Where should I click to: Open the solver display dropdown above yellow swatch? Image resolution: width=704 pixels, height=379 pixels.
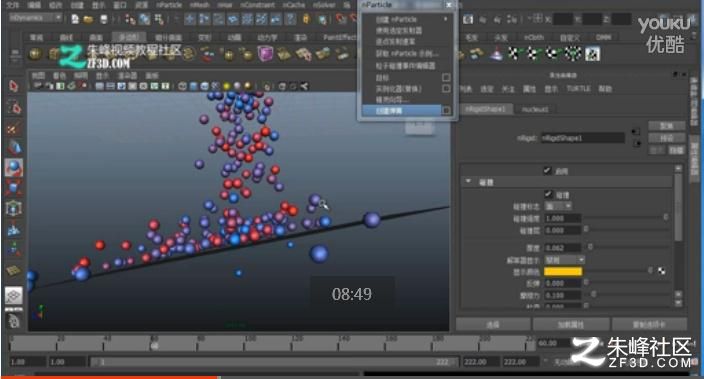click(564, 260)
